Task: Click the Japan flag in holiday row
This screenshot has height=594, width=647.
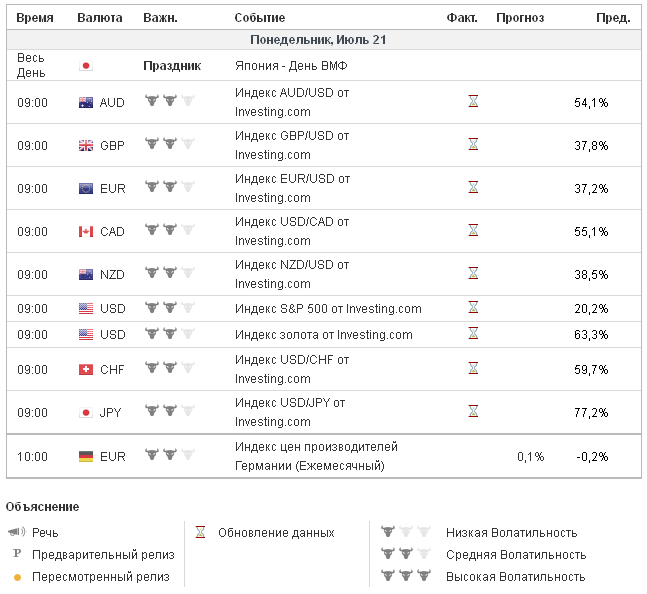Action: pyautogui.click(x=86, y=66)
